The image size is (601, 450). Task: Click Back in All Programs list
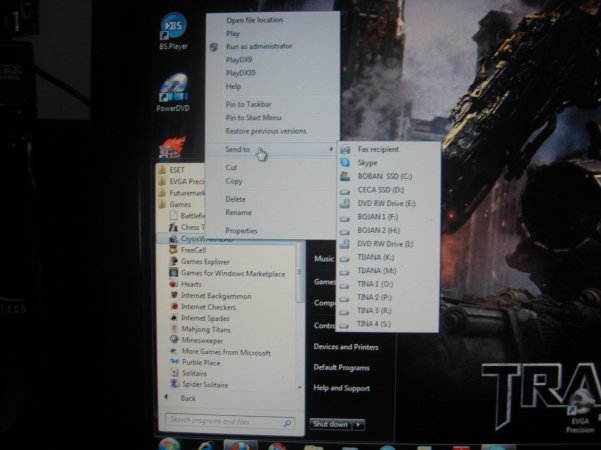tap(188, 398)
